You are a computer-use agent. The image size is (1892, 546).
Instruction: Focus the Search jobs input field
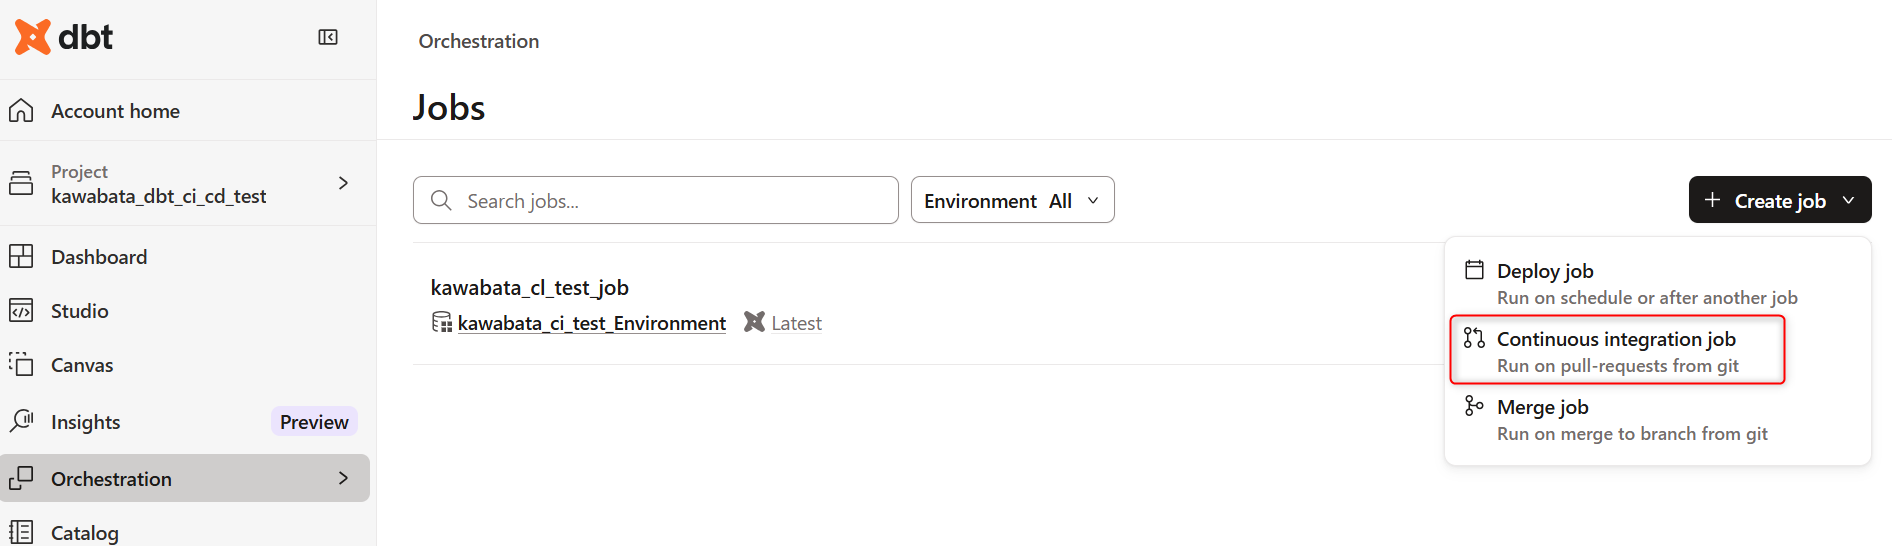(x=655, y=200)
